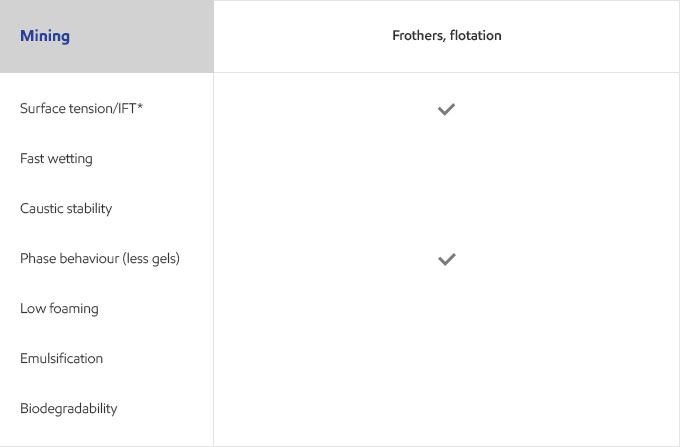Click the Phase behaviour checkmark icon
This screenshot has height=447, width=680.
[446, 259]
